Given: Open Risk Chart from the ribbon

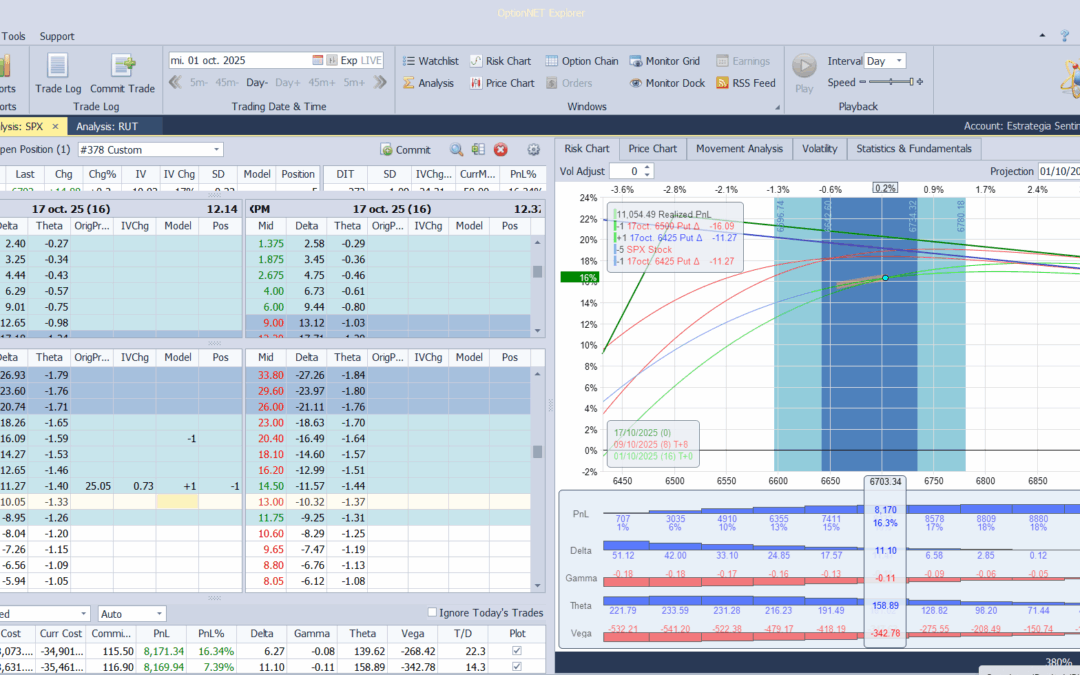Looking at the screenshot, I should click(x=501, y=61).
